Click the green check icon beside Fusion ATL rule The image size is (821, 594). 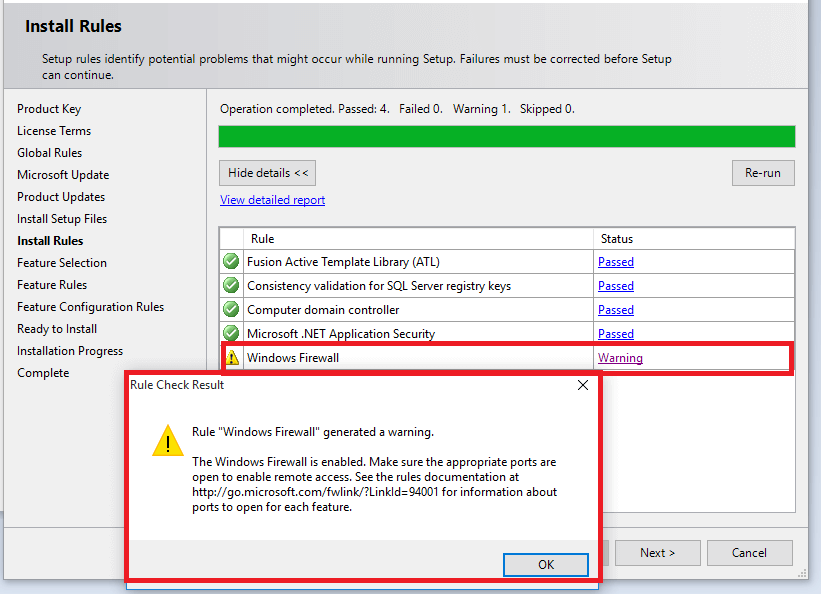click(x=231, y=262)
